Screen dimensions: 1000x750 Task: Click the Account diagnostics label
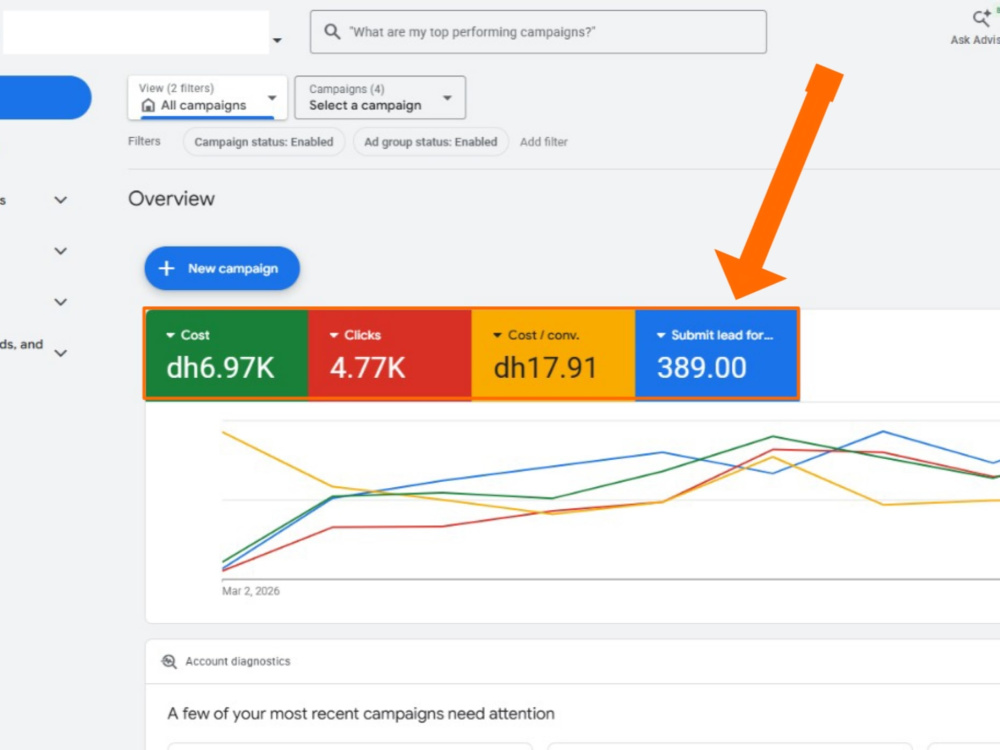click(x=238, y=661)
